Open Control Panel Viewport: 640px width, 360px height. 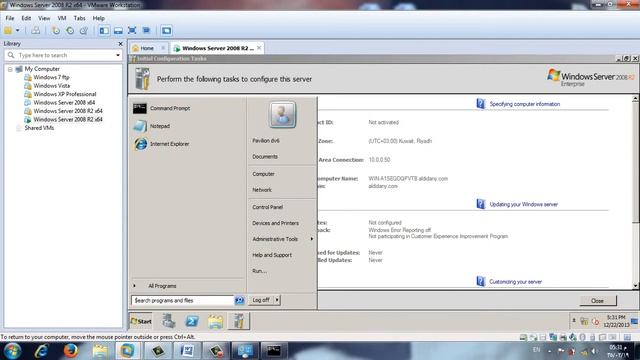click(267, 207)
